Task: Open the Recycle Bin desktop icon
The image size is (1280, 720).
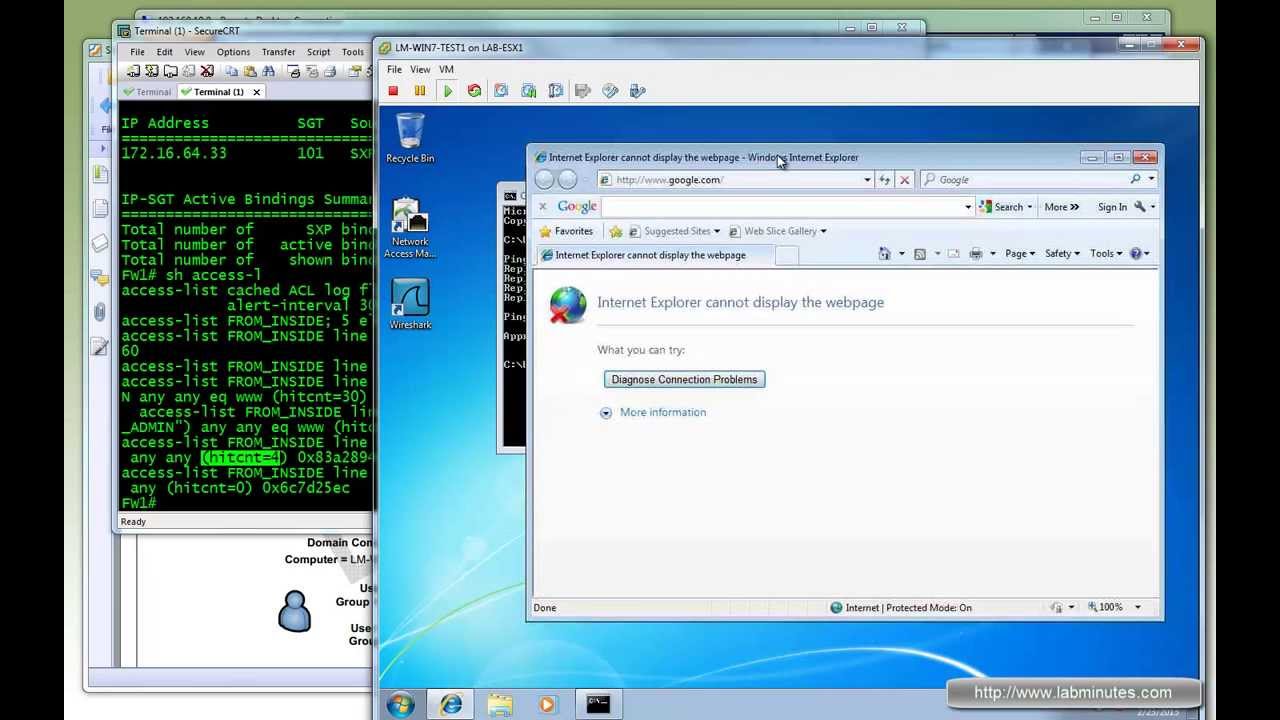Action: pos(410,138)
